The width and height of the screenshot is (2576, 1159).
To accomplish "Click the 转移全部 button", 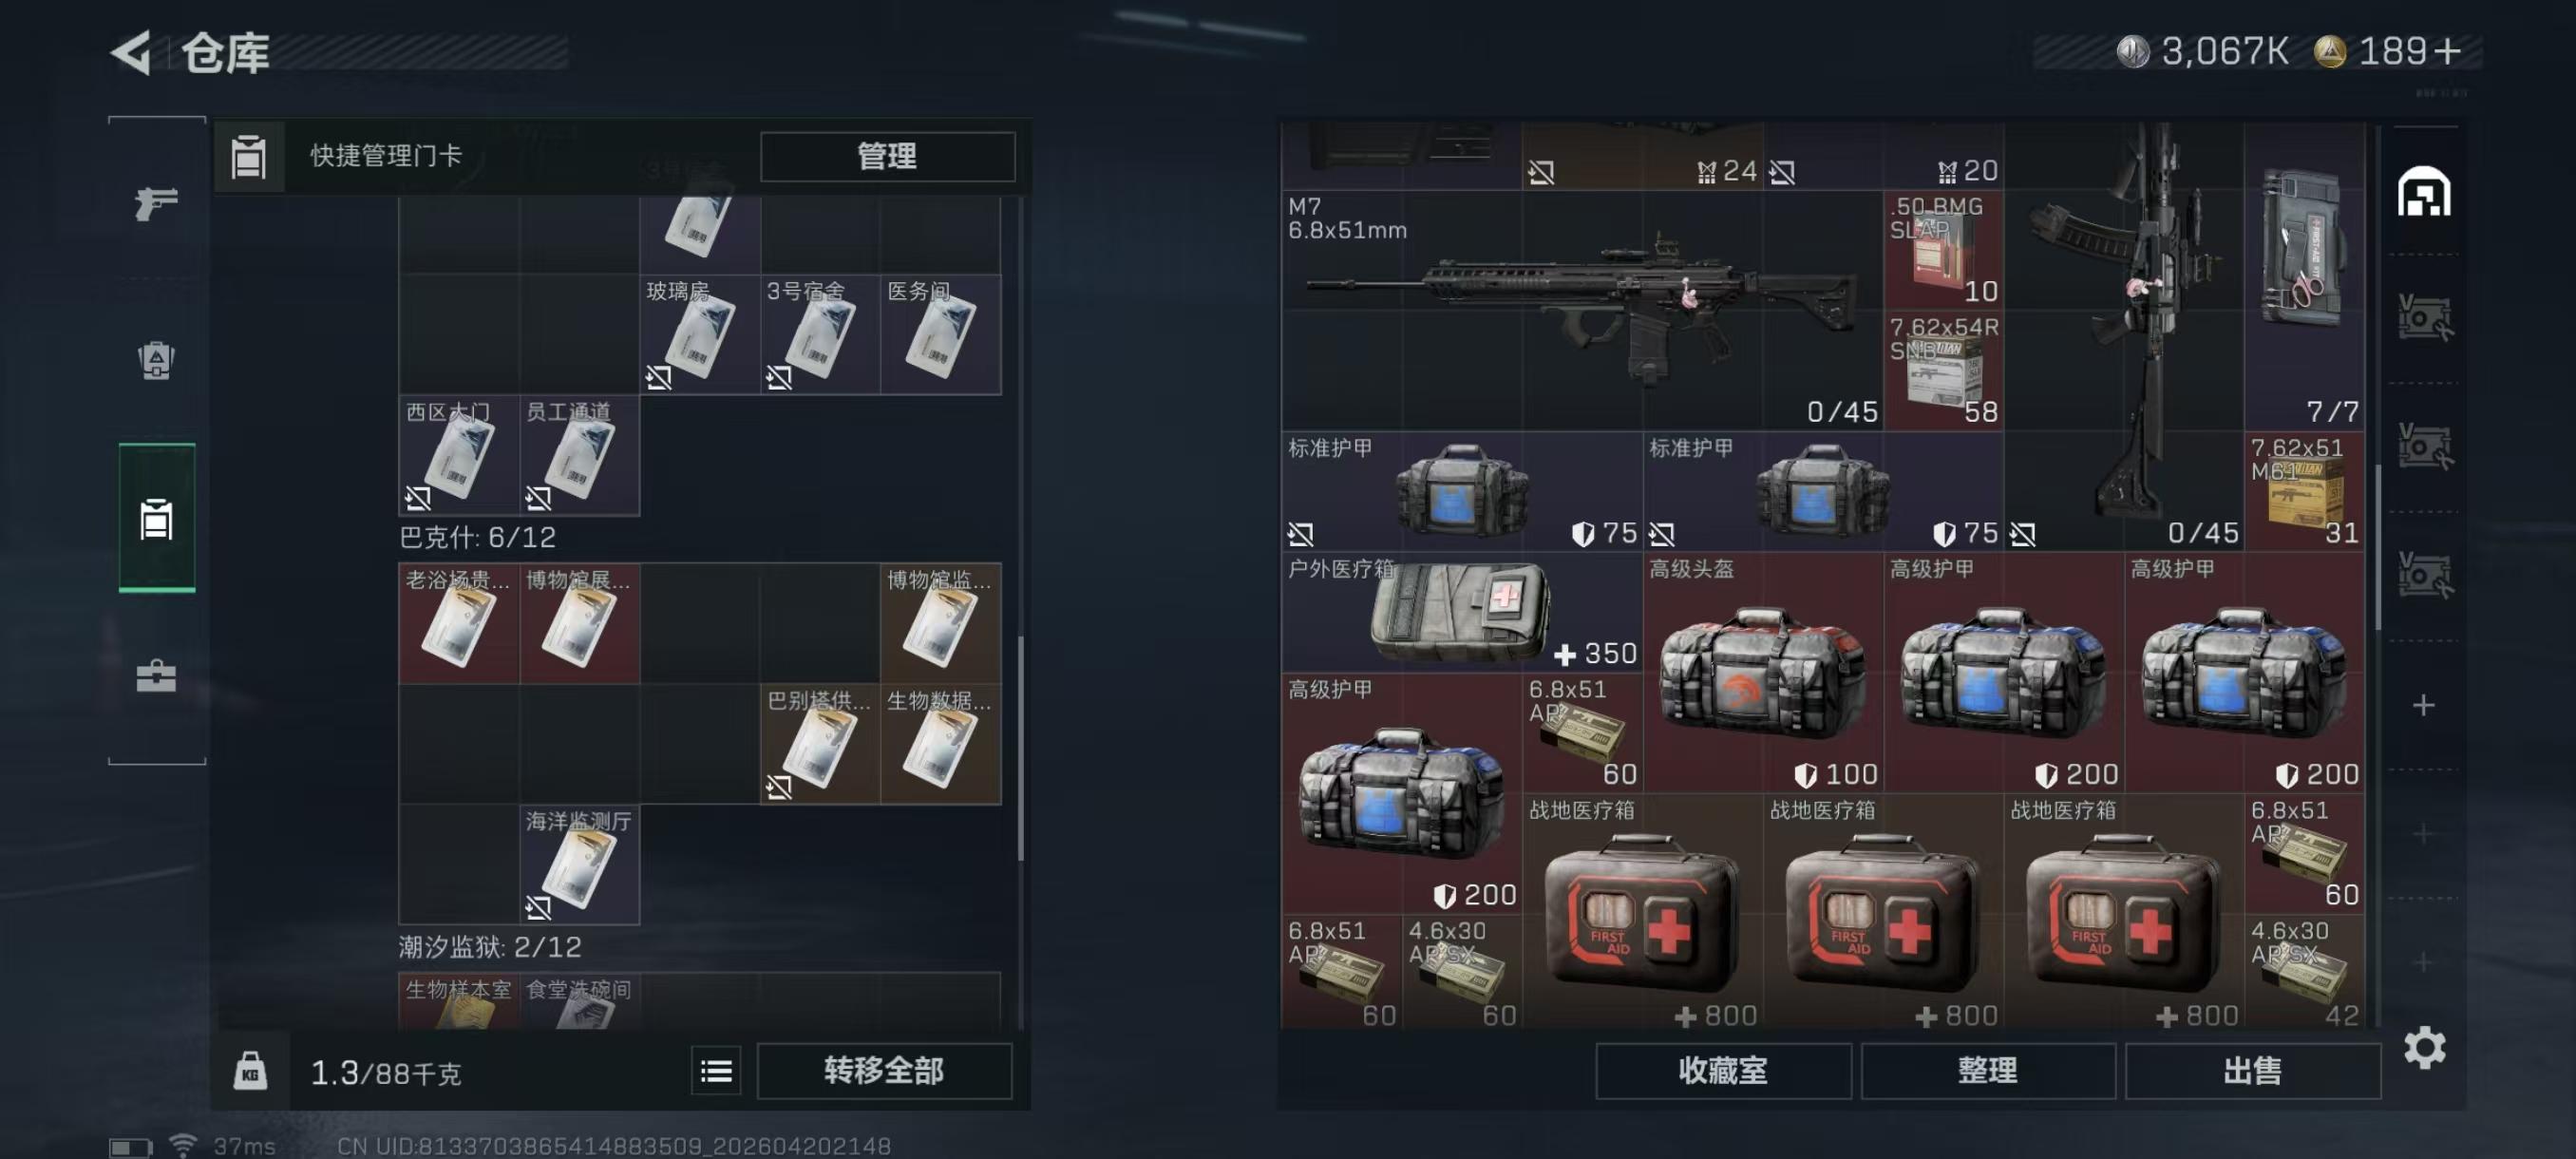I will click(884, 1072).
